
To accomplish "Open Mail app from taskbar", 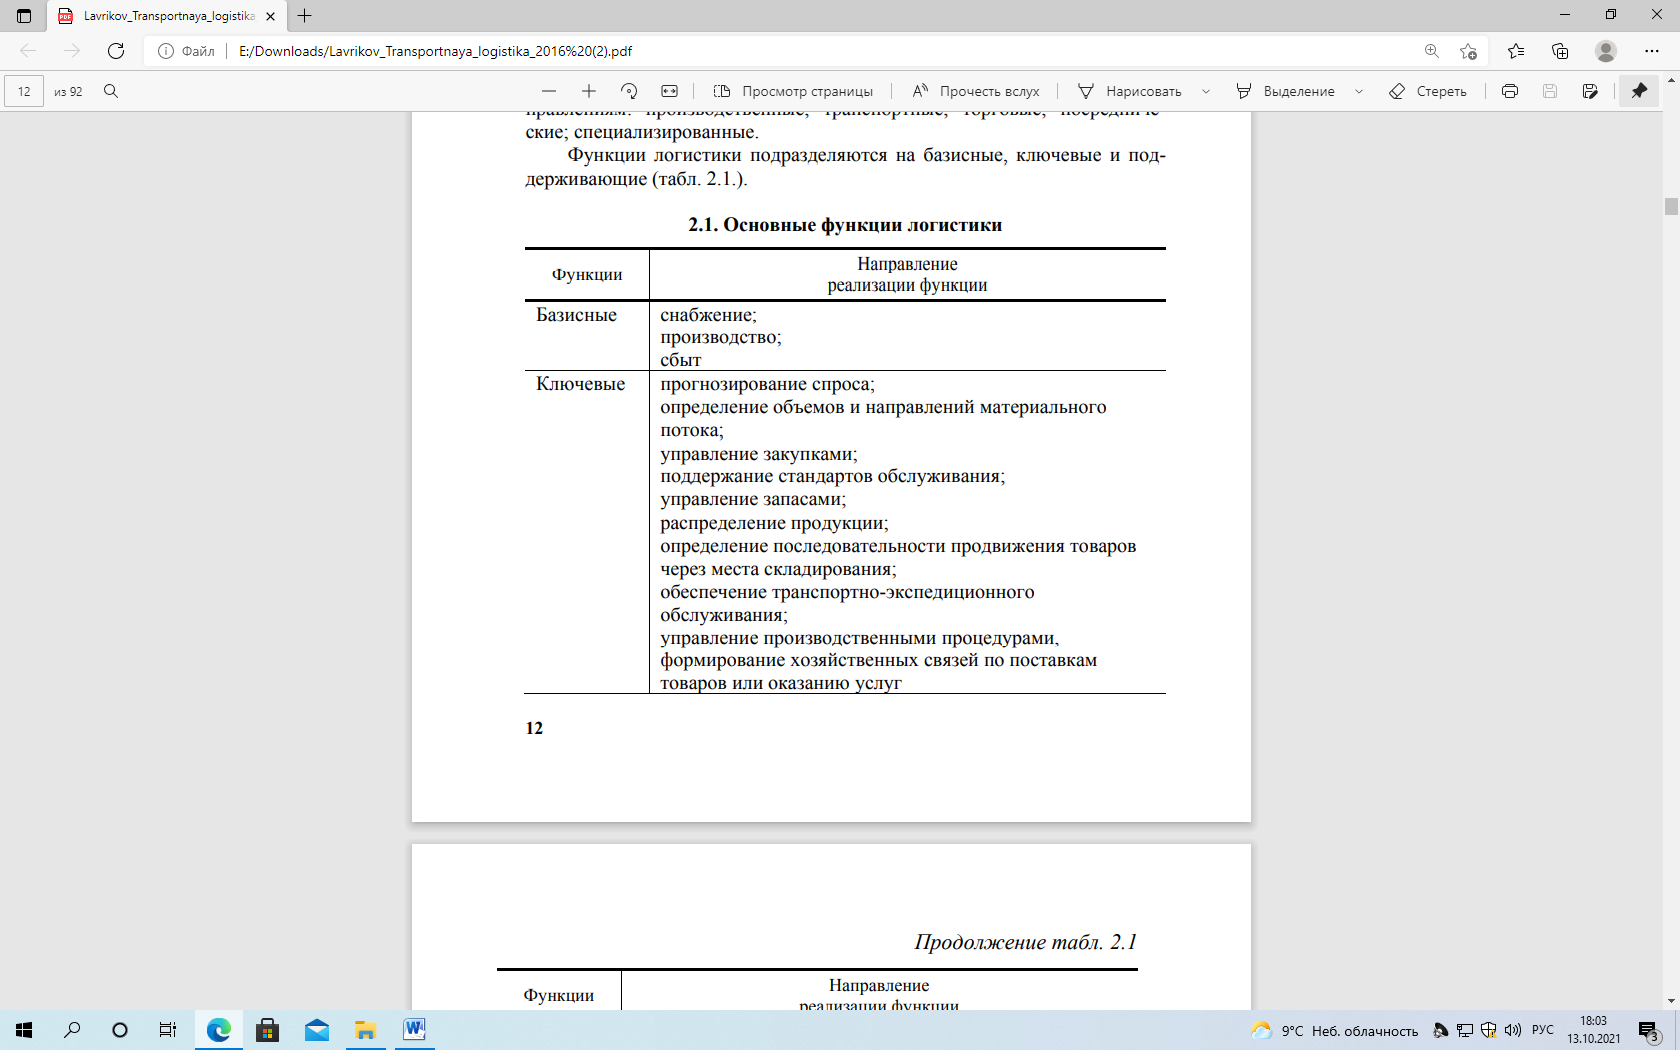I will point(316,1030).
